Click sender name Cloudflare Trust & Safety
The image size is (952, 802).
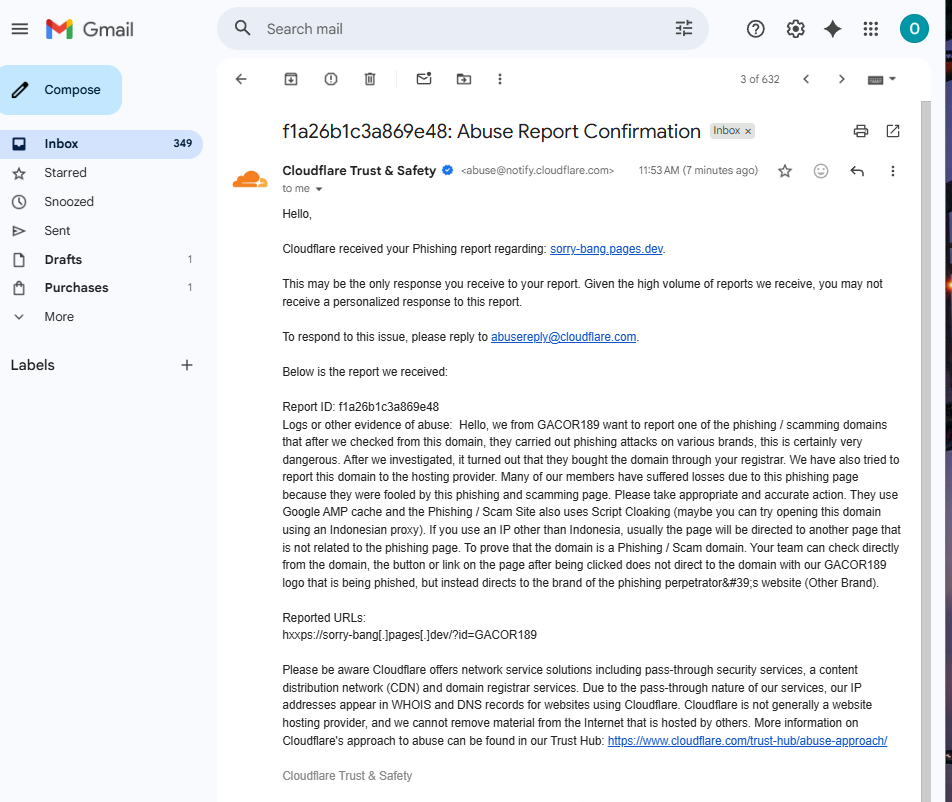pyautogui.click(x=359, y=171)
